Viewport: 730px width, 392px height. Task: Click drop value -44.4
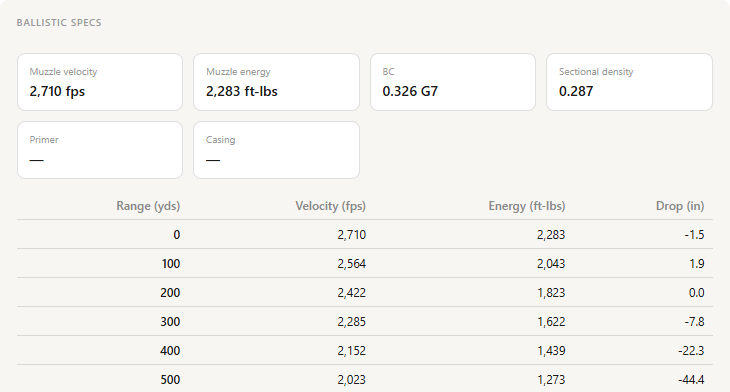coord(691,380)
